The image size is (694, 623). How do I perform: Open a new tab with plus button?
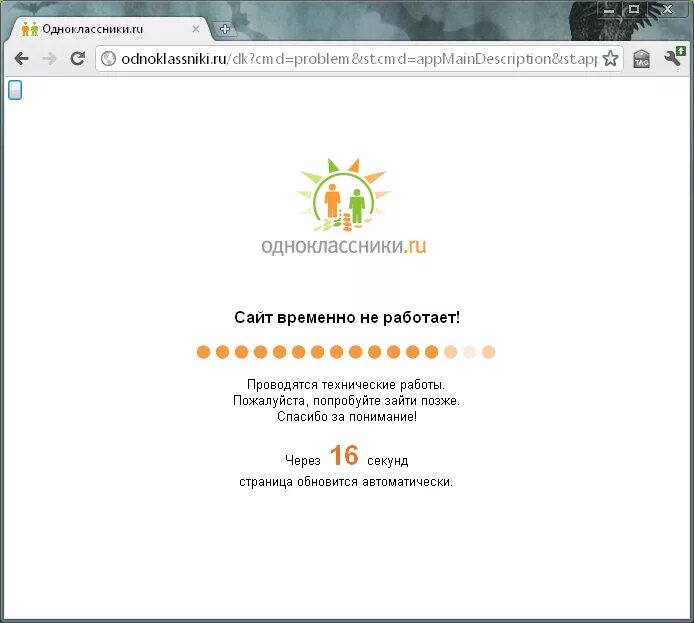pyautogui.click(x=225, y=29)
